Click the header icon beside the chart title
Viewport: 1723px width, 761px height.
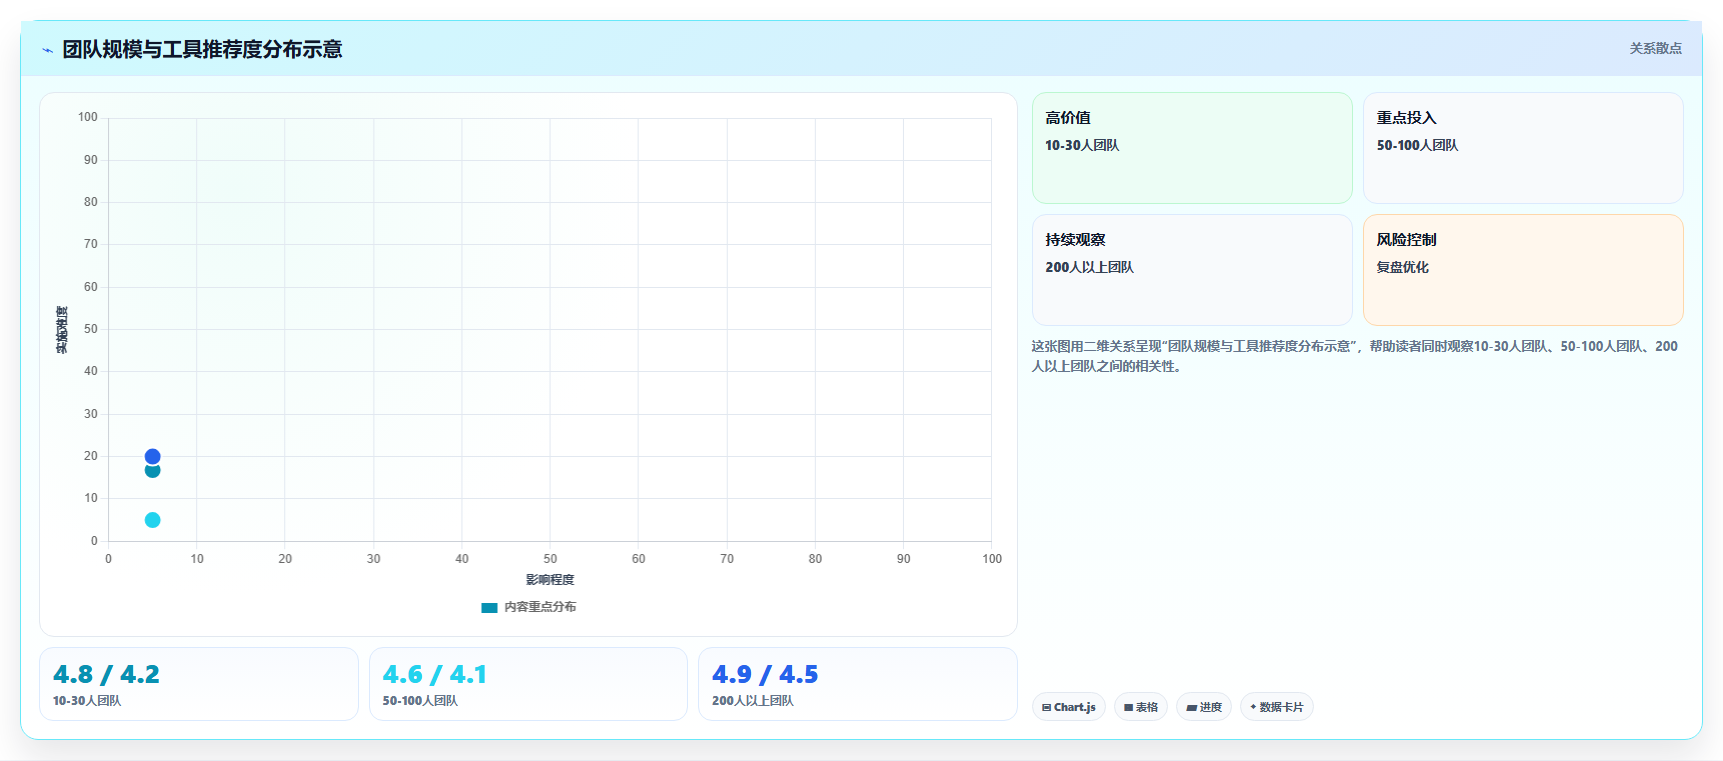pyautogui.click(x=47, y=50)
